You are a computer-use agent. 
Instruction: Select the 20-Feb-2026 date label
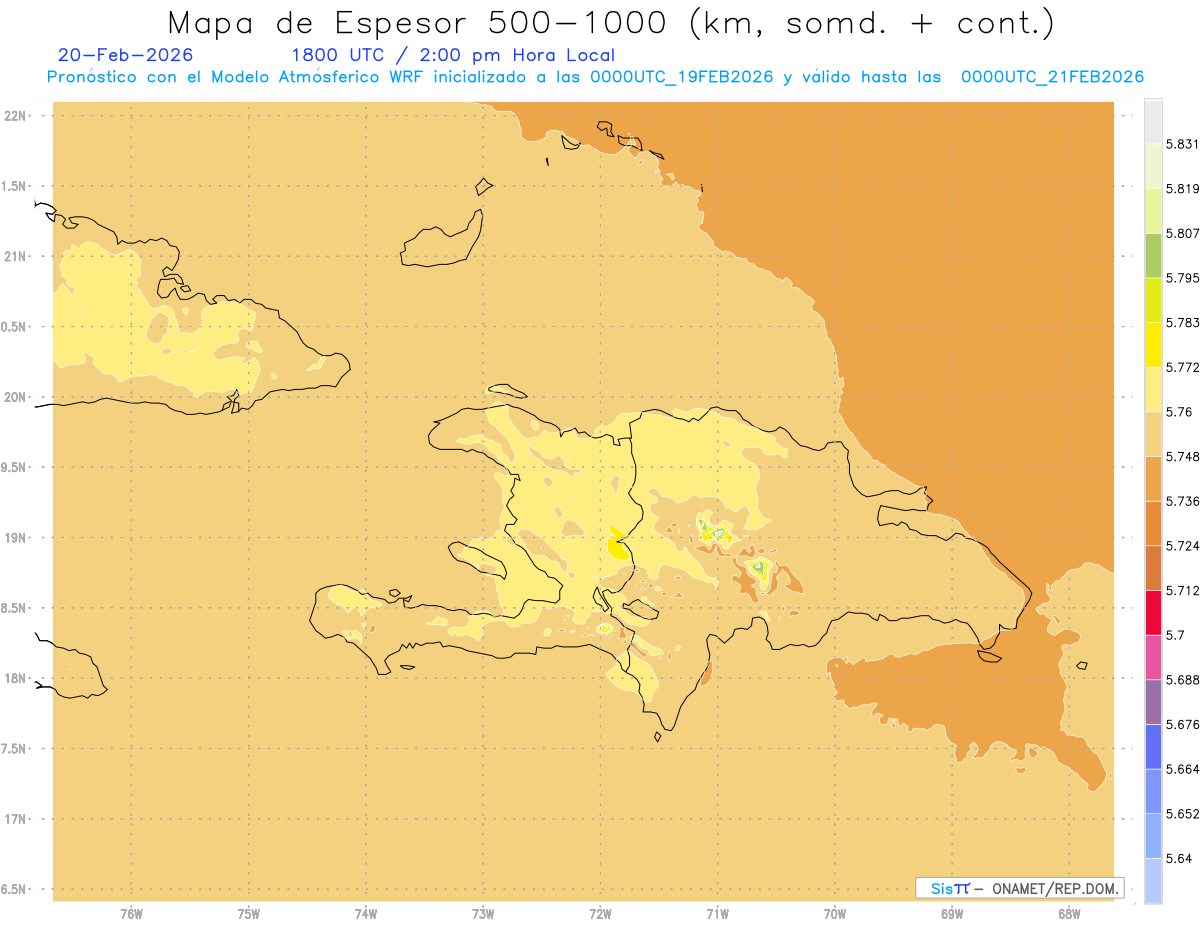coord(126,55)
